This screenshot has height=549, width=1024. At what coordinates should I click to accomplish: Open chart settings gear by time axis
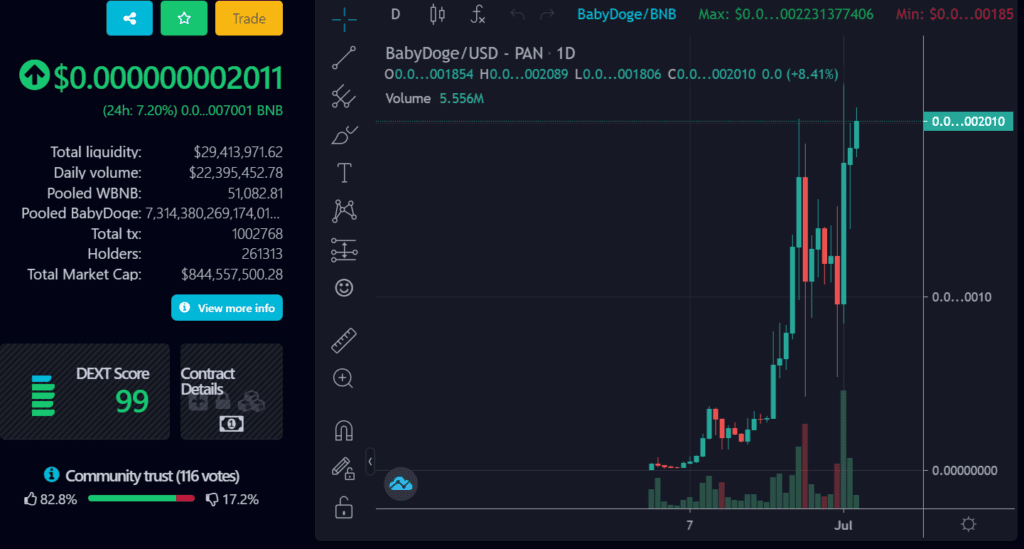tap(968, 524)
